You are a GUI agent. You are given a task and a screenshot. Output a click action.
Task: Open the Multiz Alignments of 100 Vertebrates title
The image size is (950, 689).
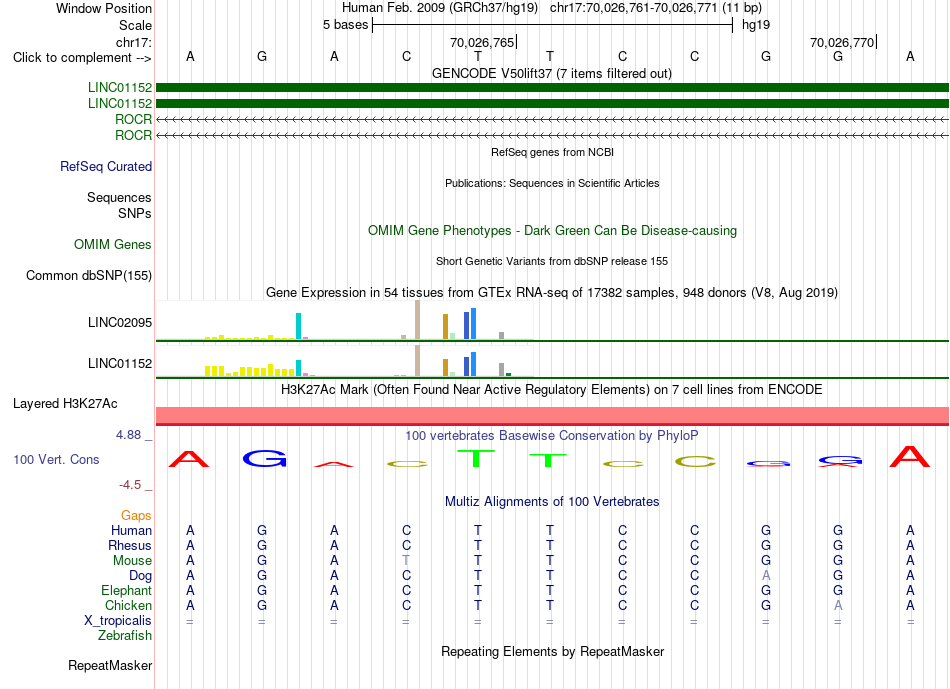point(552,501)
